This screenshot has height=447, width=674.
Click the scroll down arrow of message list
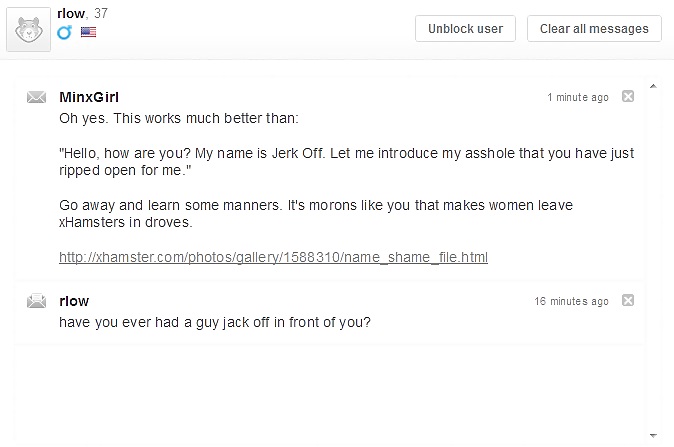(x=653, y=435)
